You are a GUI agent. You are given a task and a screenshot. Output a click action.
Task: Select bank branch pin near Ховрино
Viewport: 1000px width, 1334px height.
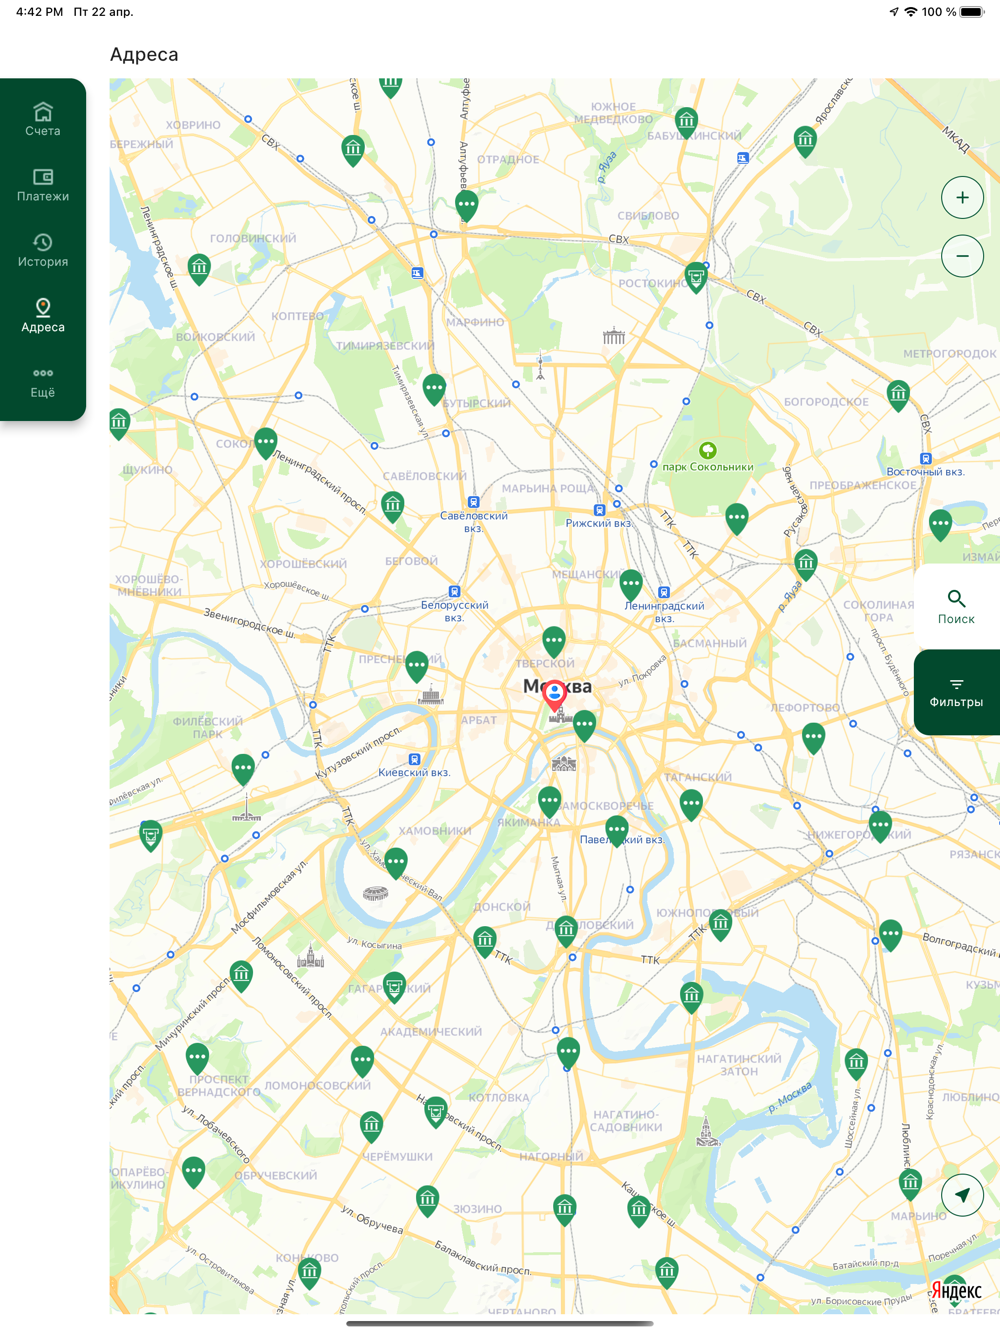[x=353, y=151]
